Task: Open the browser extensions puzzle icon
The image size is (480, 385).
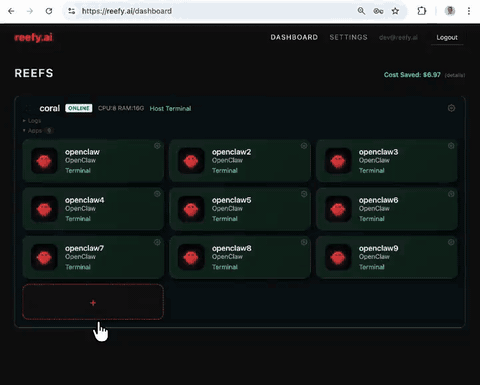Action: pyautogui.click(x=422, y=11)
